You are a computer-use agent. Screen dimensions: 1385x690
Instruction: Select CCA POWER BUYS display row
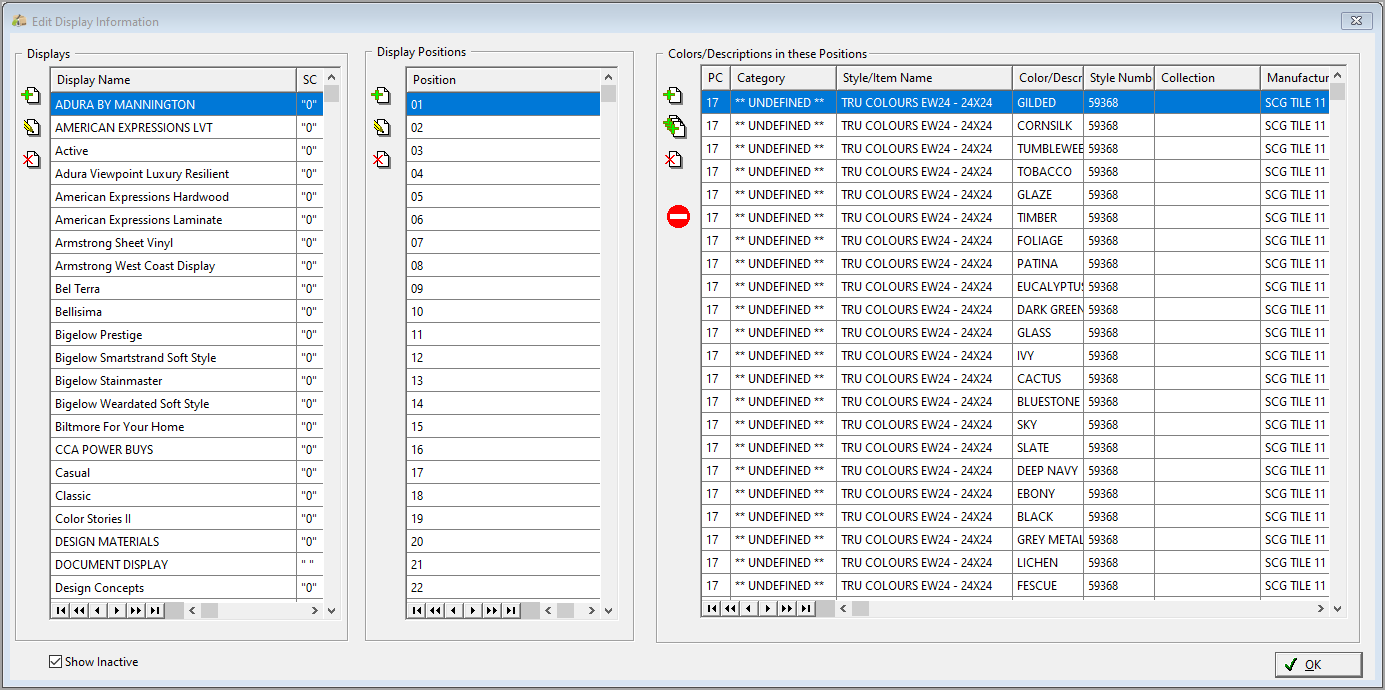tap(187, 450)
